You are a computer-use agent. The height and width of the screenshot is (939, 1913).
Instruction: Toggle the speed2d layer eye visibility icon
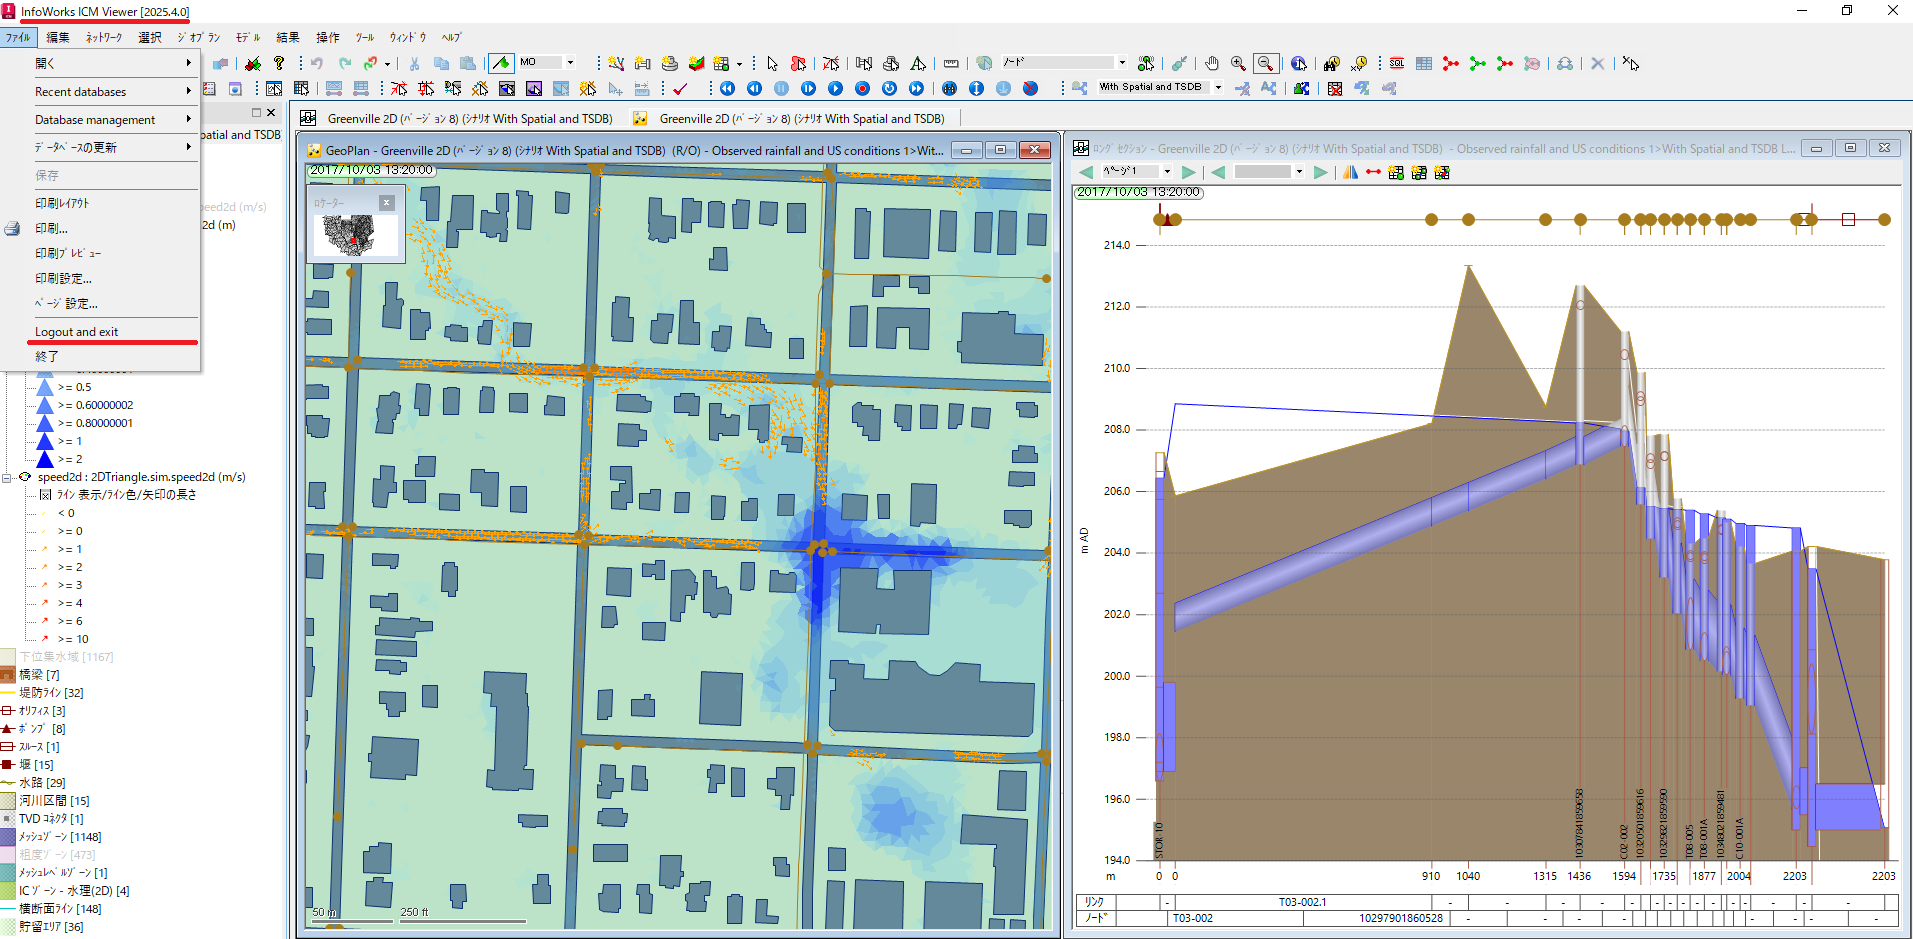tap(24, 477)
